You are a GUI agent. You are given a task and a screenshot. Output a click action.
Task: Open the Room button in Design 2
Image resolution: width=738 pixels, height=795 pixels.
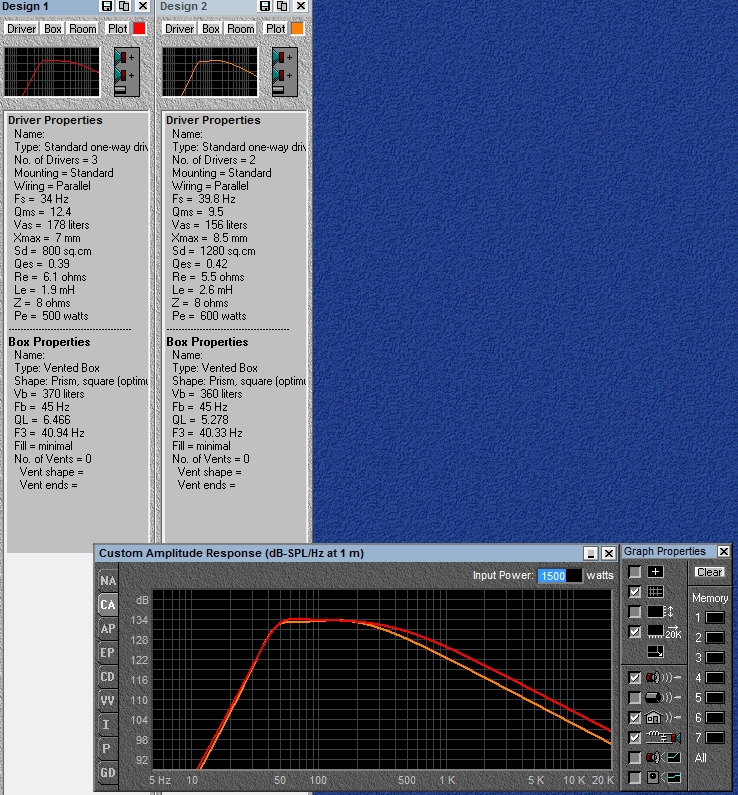(x=241, y=29)
